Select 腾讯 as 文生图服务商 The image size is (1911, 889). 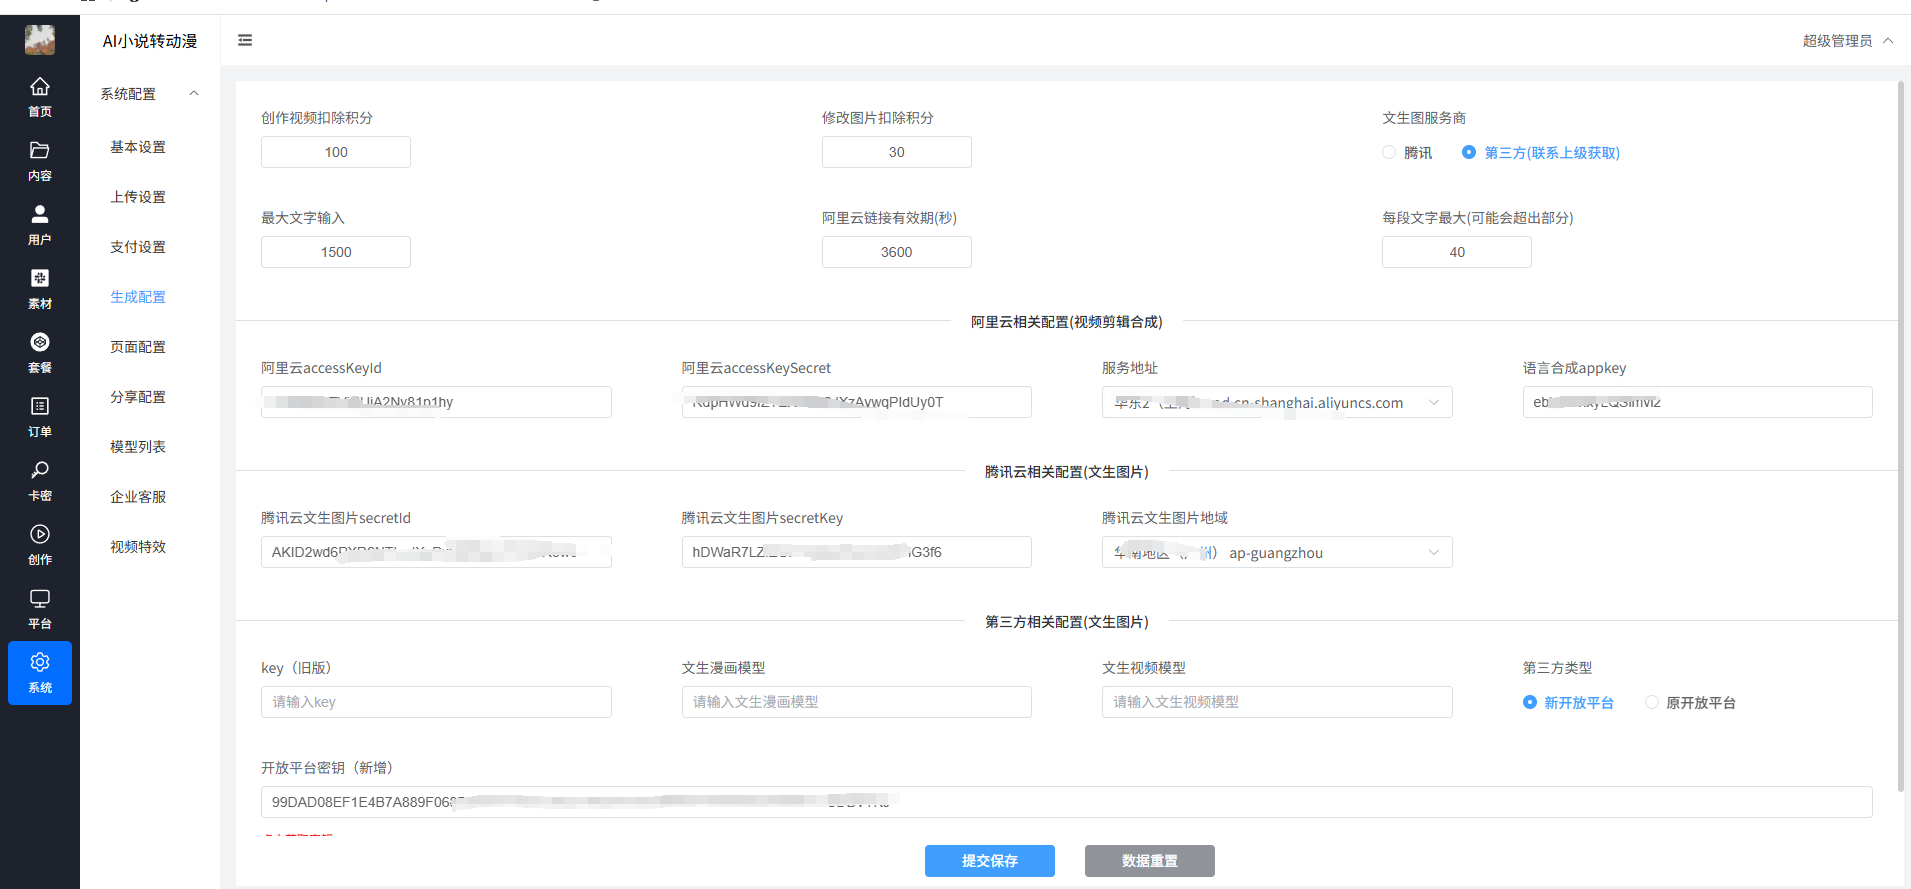(x=1407, y=153)
